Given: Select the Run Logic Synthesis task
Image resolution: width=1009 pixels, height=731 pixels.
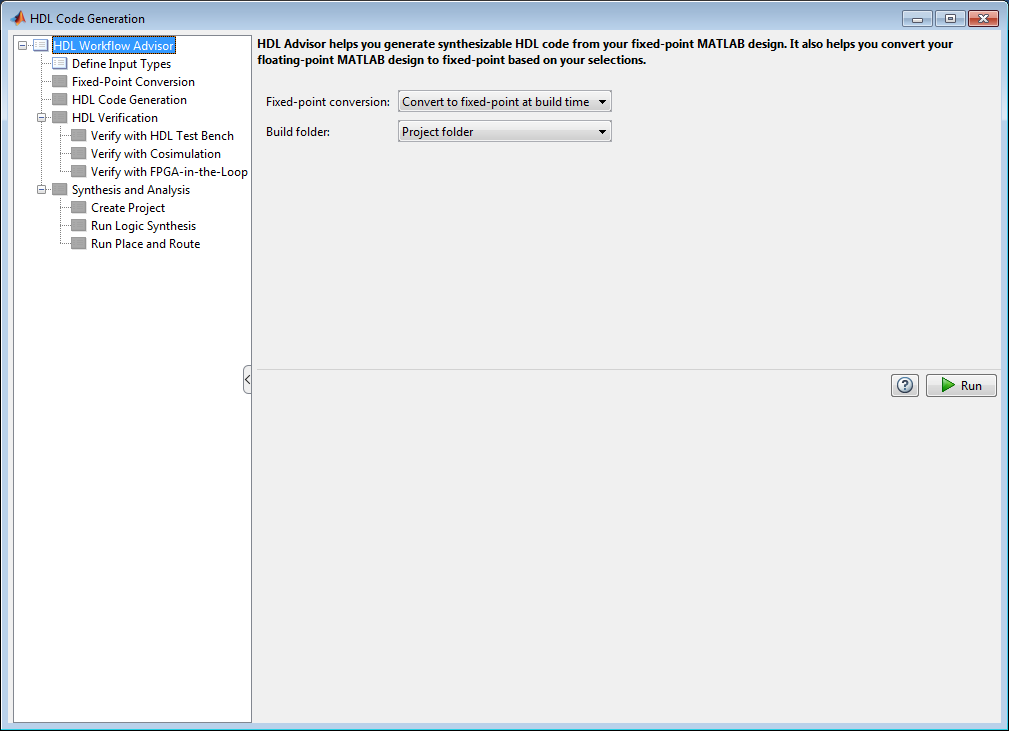Looking at the screenshot, I should click(143, 226).
